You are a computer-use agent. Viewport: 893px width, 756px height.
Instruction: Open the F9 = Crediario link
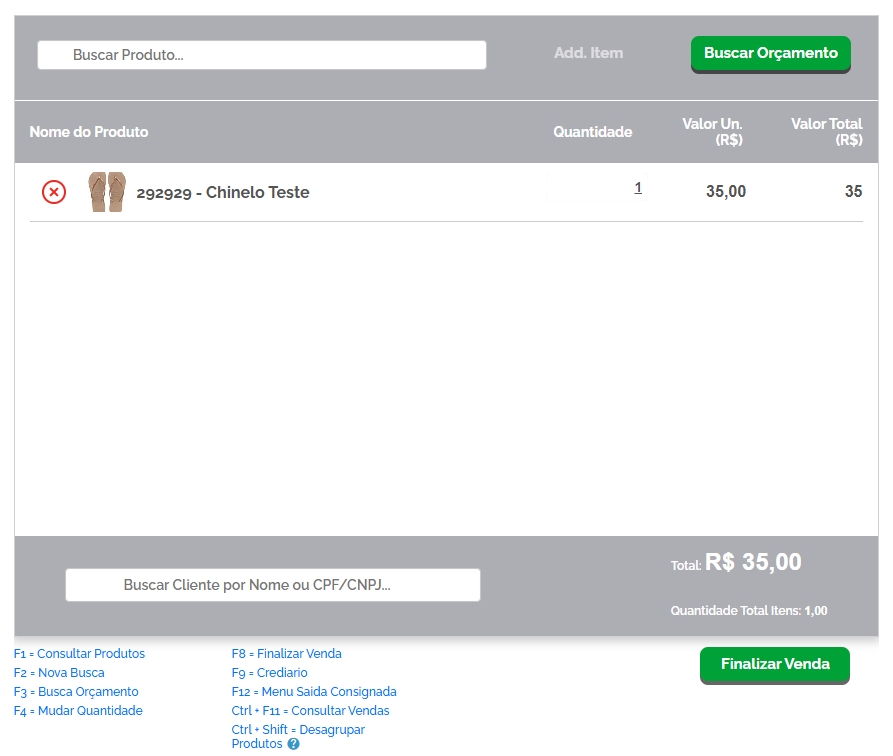pos(269,673)
